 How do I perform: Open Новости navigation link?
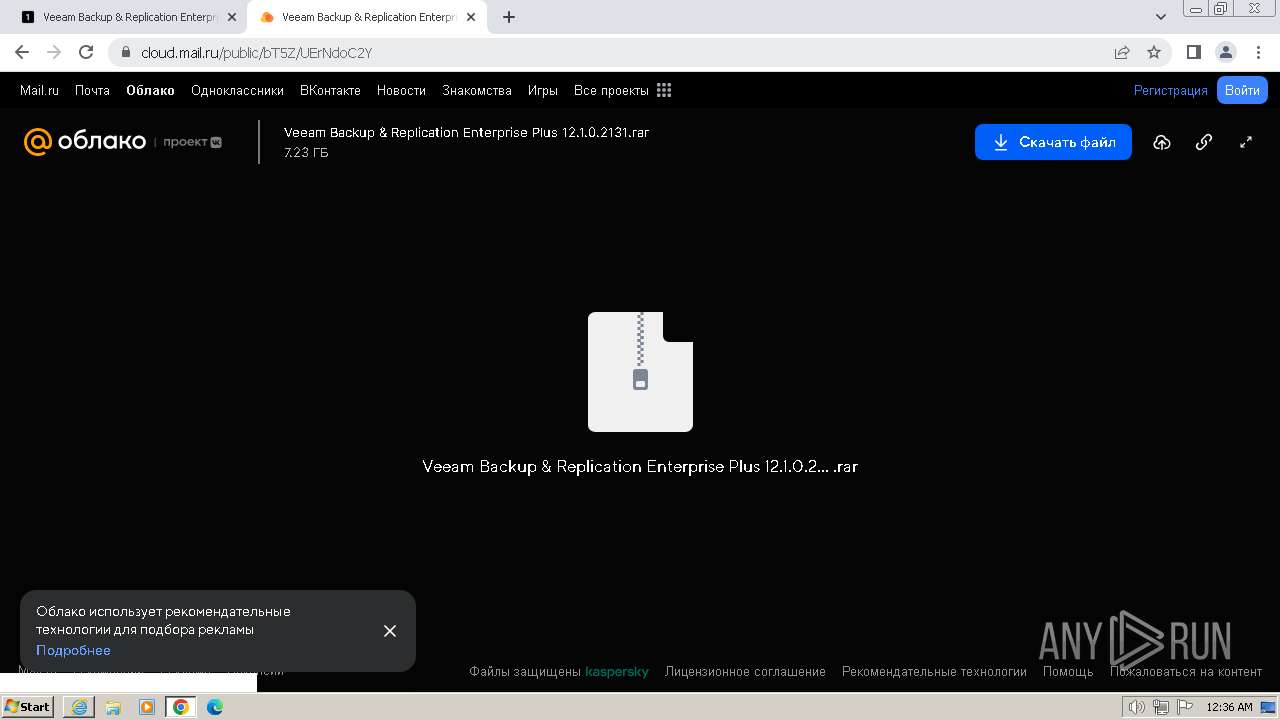(401, 90)
